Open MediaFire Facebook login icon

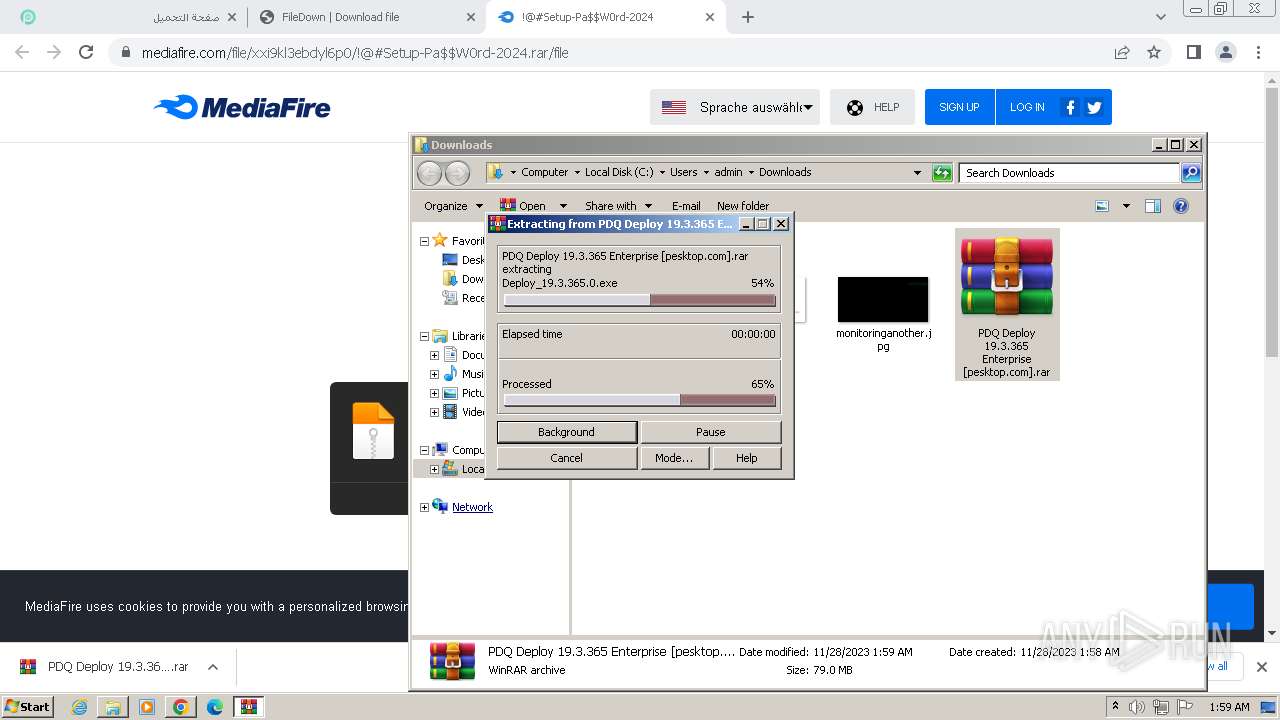[1070, 107]
